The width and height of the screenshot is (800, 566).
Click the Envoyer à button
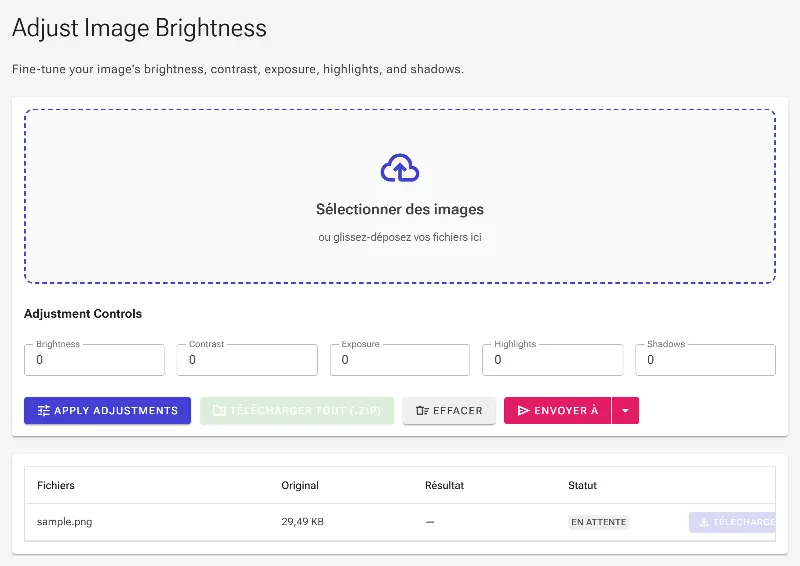[x=558, y=410]
